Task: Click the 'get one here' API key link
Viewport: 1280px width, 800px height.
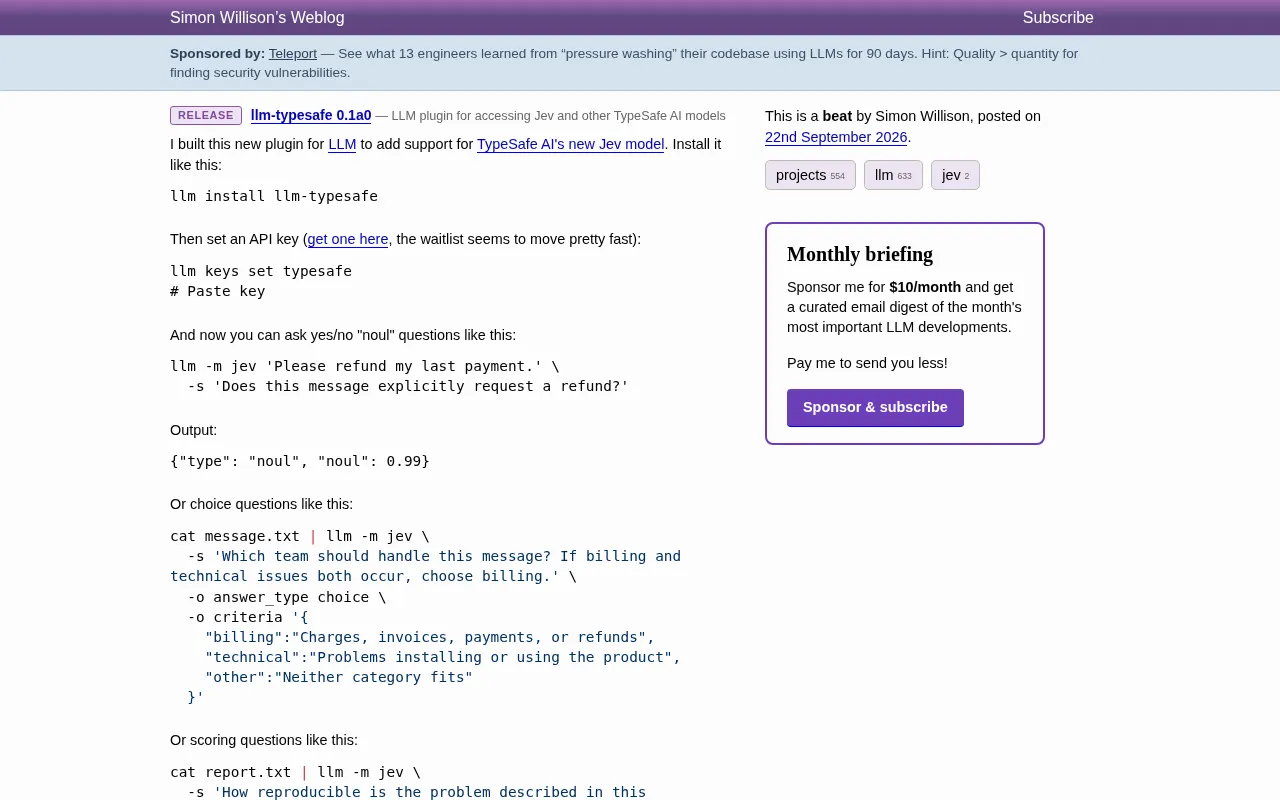Action: [x=348, y=239]
